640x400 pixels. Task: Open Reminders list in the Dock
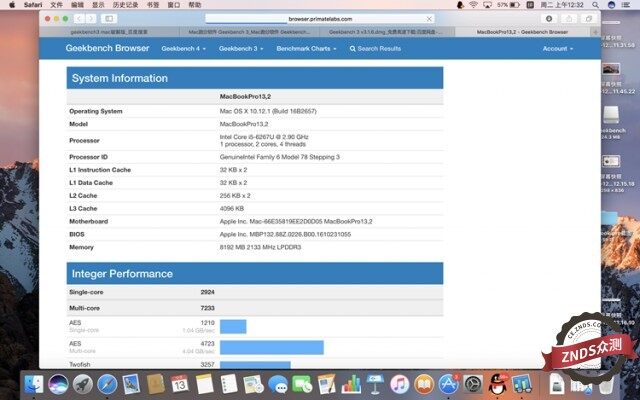point(229,384)
